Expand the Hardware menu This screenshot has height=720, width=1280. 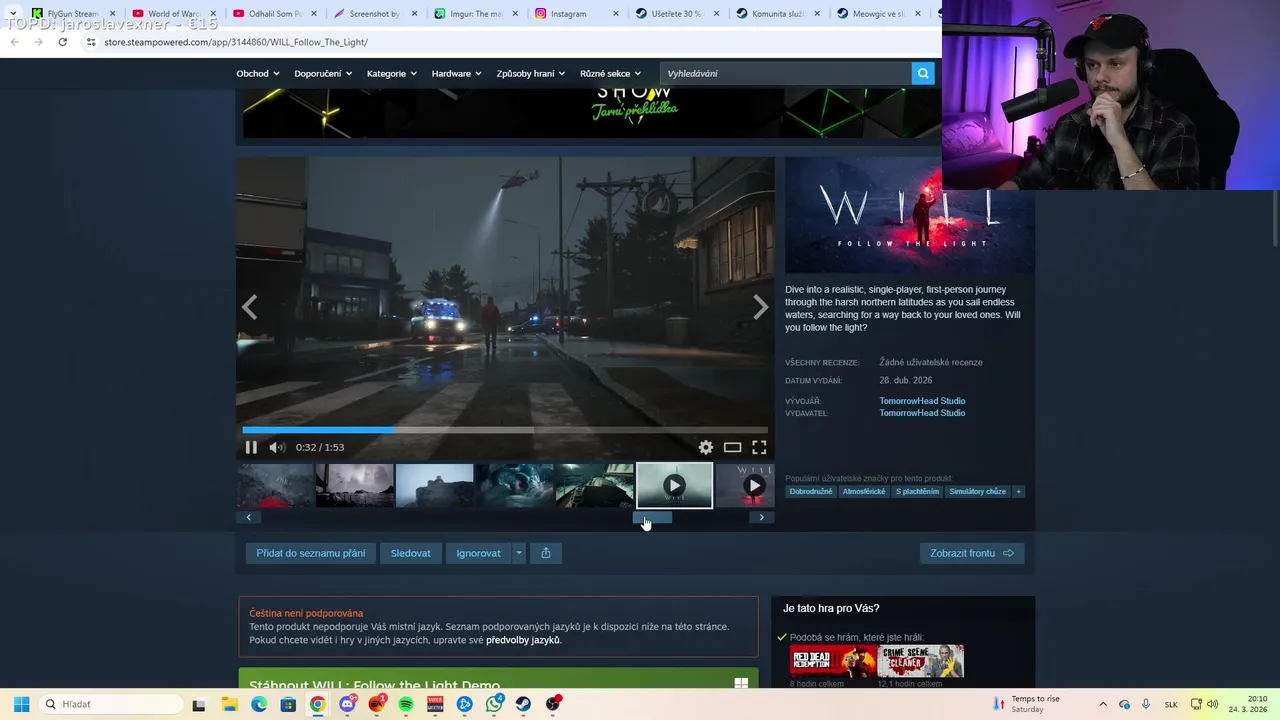(456, 73)
